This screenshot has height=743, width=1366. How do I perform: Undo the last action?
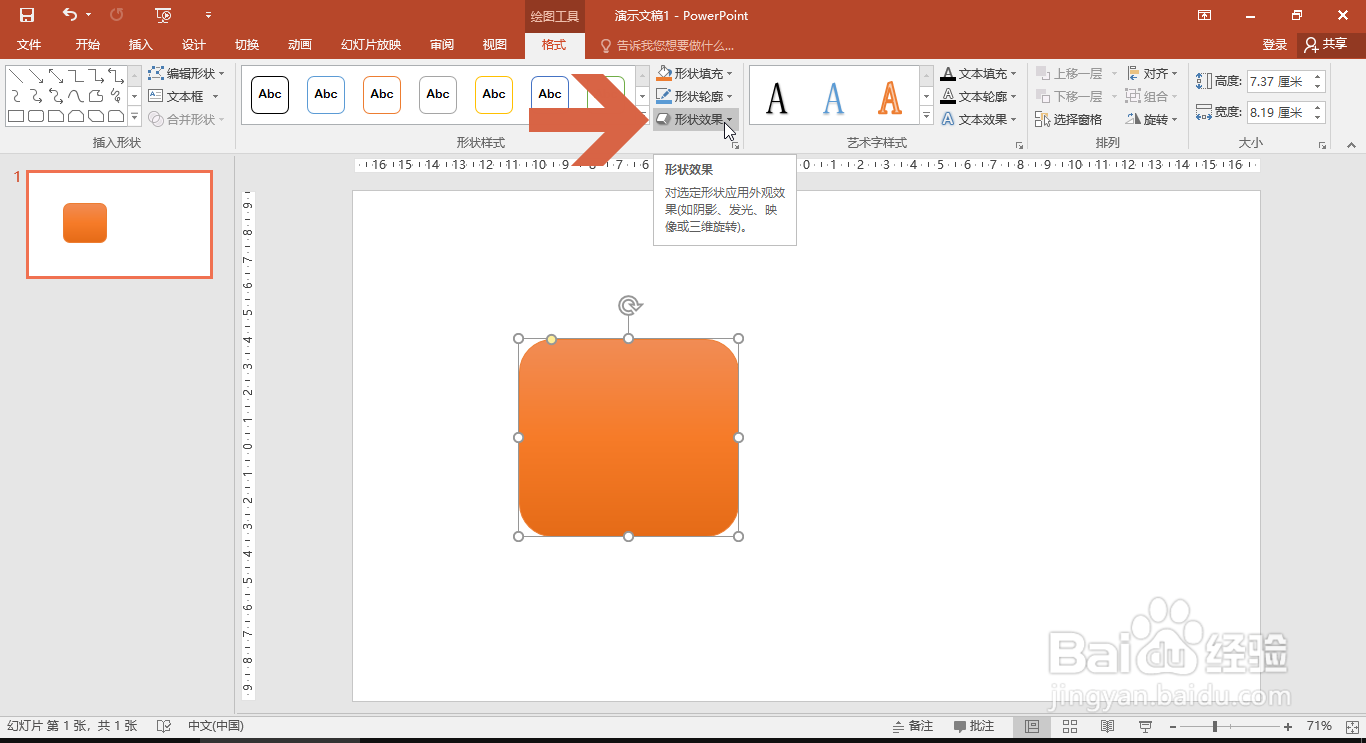pyautogui.click(x=69, y=15)
